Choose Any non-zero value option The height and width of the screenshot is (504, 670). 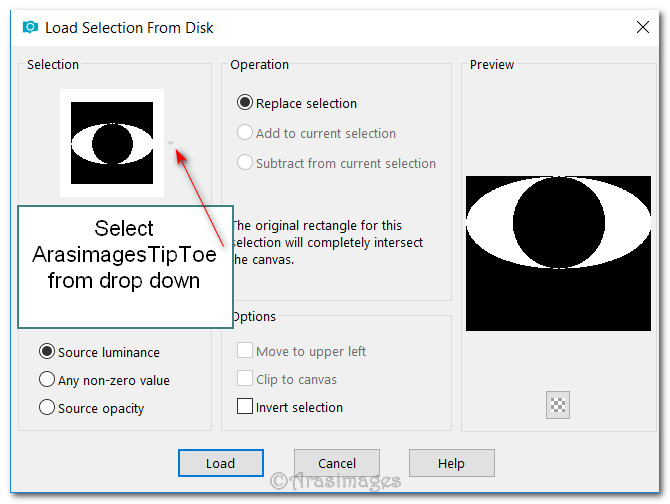pos(46,380)
